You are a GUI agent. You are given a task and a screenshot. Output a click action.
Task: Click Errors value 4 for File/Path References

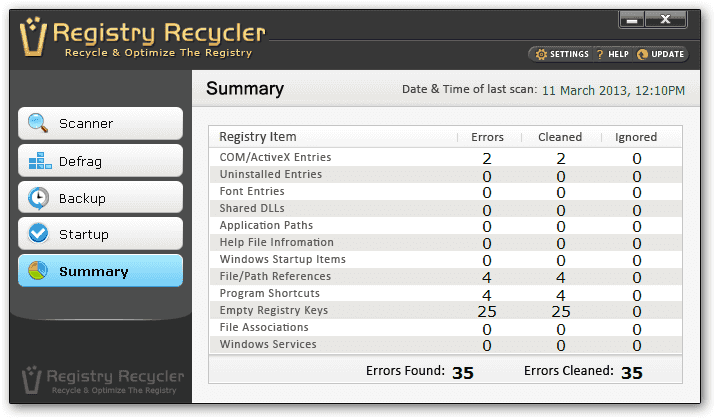(x=487, y=277)
